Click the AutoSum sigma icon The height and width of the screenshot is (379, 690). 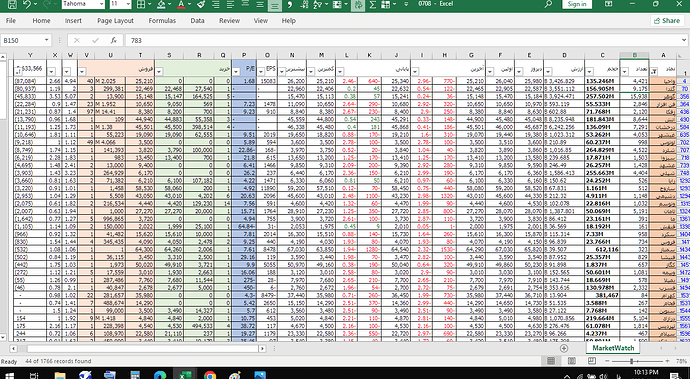(372, 4)
